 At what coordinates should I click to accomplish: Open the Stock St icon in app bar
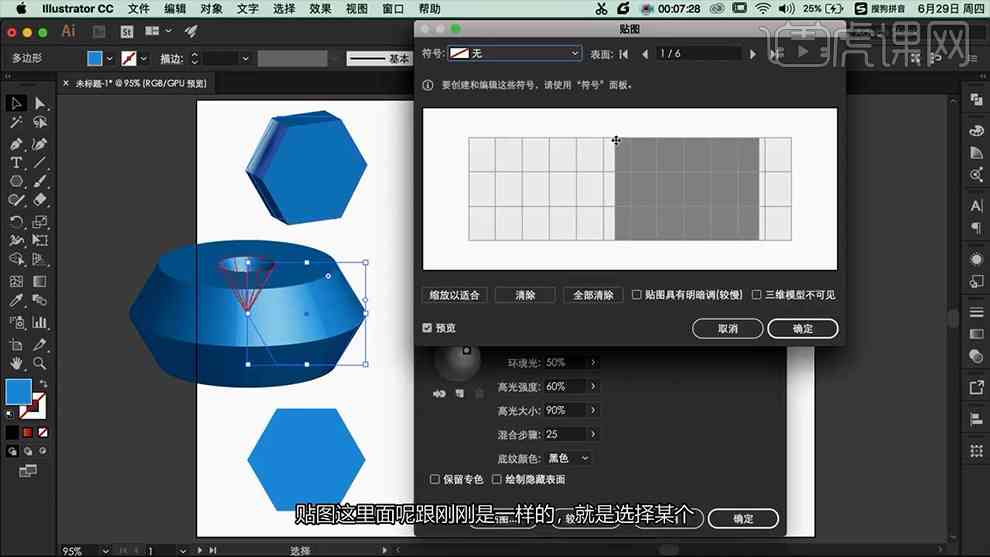[127, 32]
